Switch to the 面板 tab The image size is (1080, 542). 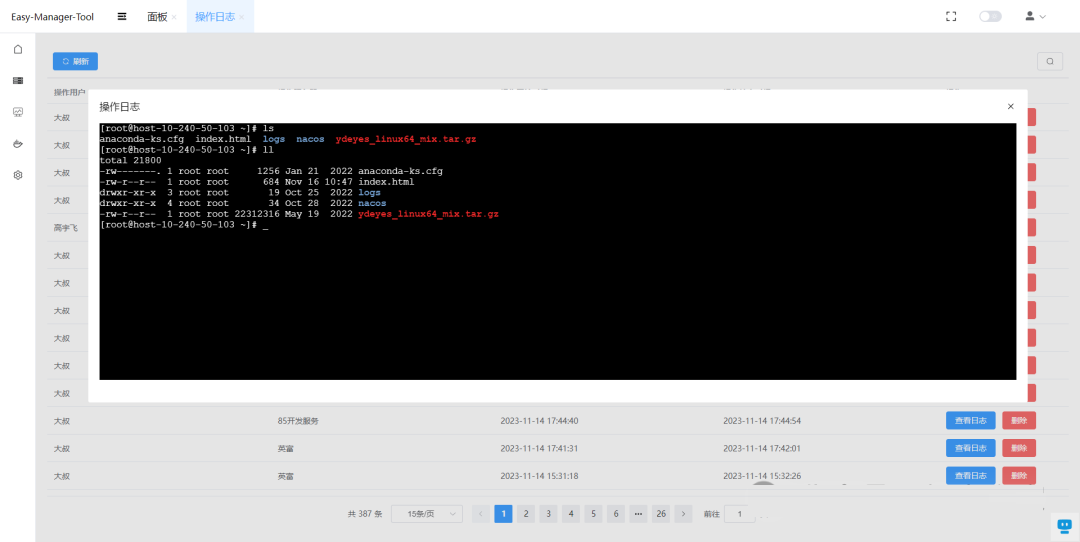coord(157,17)
